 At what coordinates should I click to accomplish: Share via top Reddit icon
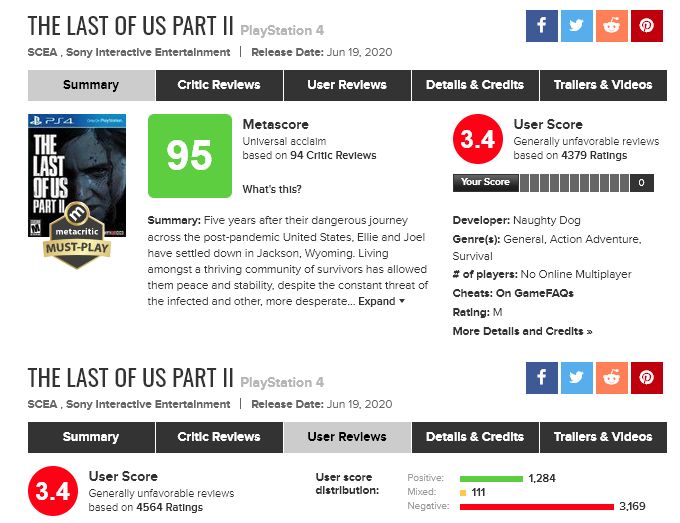coord(611,26)
